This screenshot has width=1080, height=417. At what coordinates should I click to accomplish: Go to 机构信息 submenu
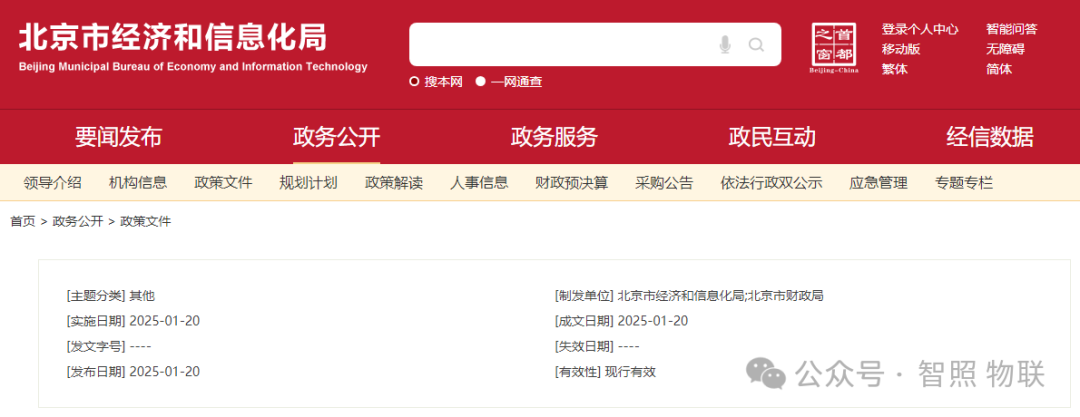[x=138, y=183]
